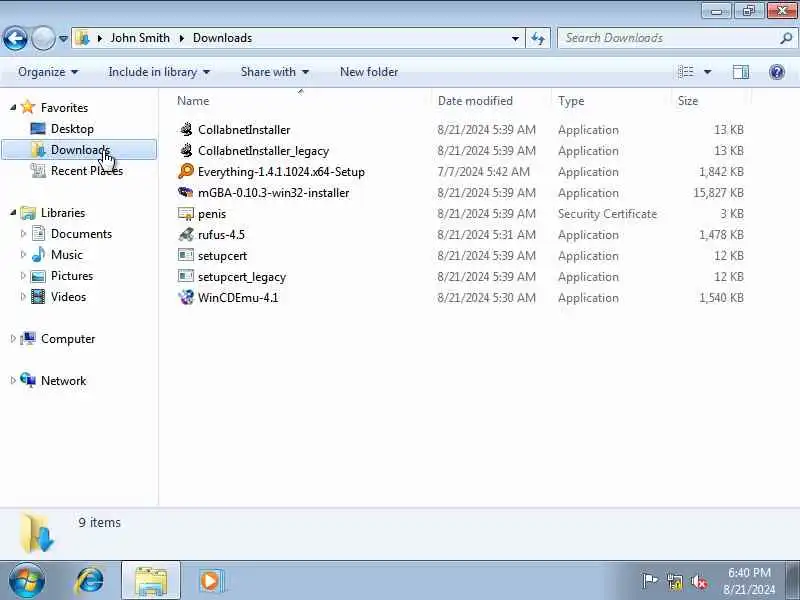Open the Videos library

pos(68,296)
